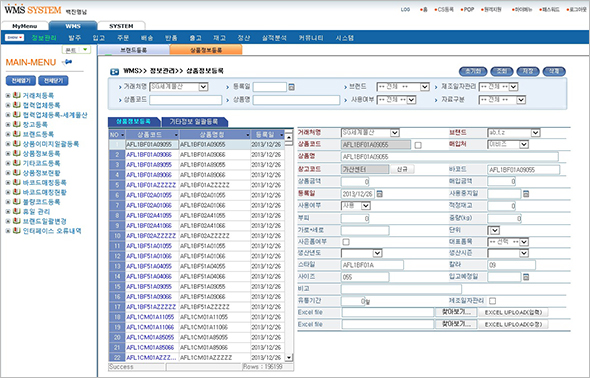
Task: Click the 저장 button
Action: tap(528, 71)
